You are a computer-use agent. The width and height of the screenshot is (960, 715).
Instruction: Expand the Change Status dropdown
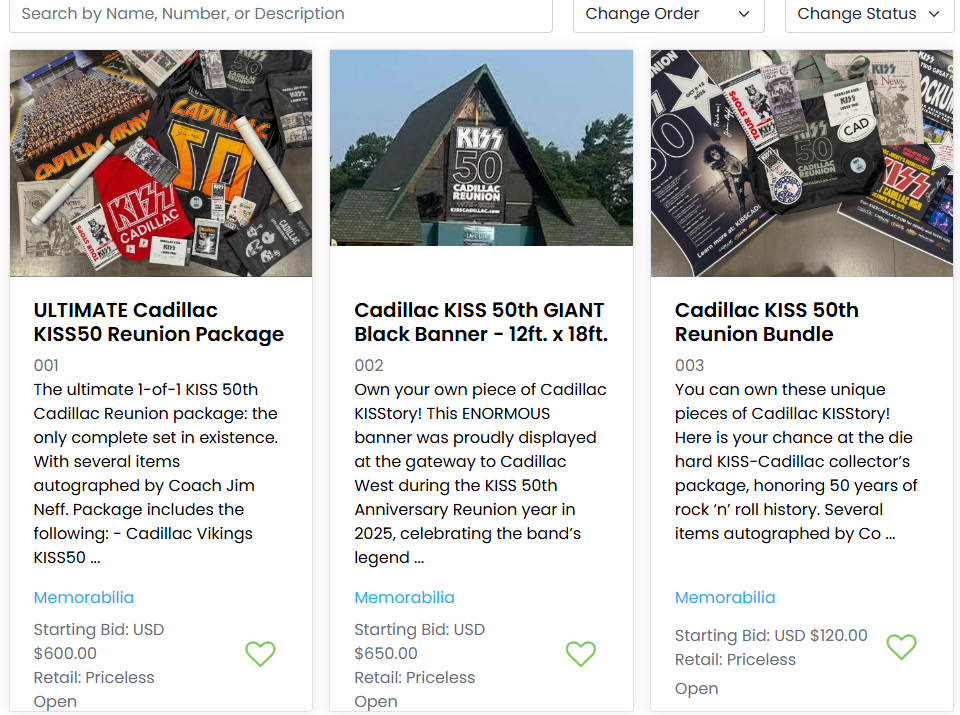(x=869, y=14)
